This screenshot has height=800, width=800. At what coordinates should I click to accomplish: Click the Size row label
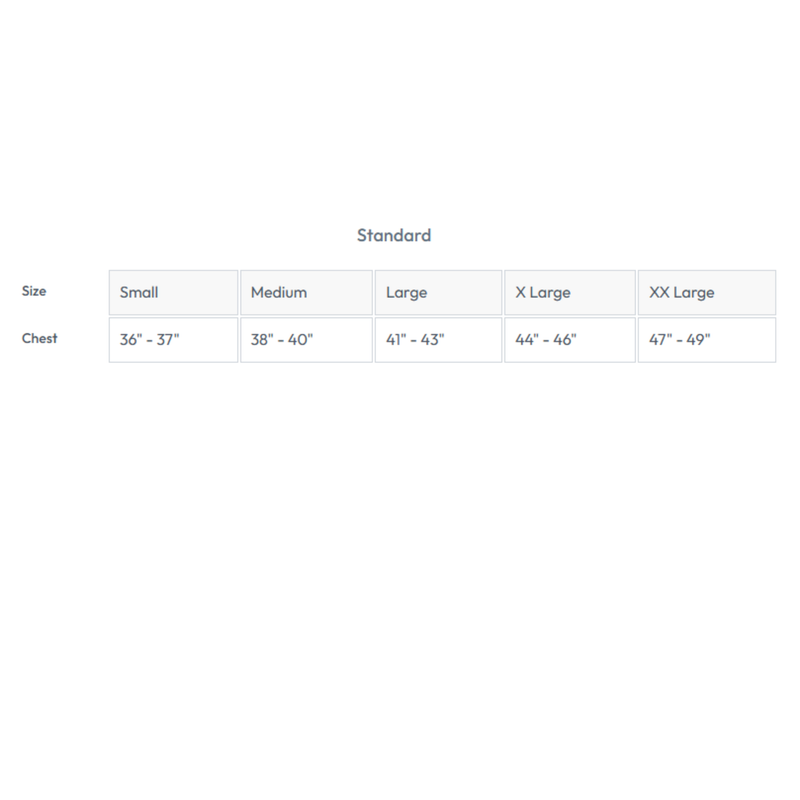click(34, 291)
